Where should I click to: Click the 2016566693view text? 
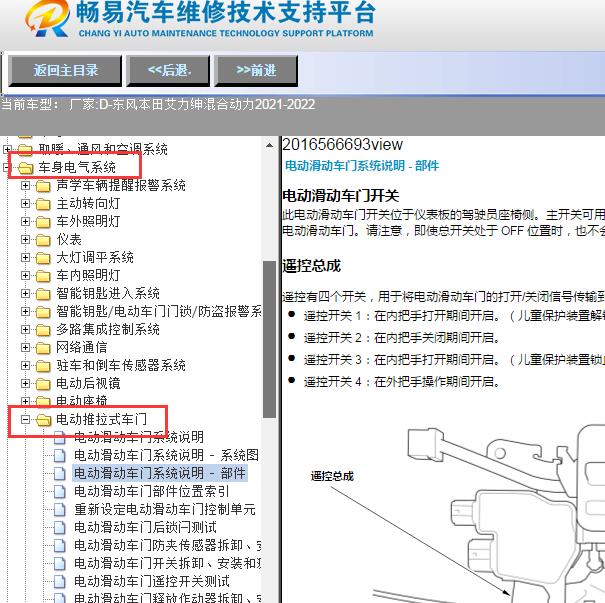click(x=343, y=145)
